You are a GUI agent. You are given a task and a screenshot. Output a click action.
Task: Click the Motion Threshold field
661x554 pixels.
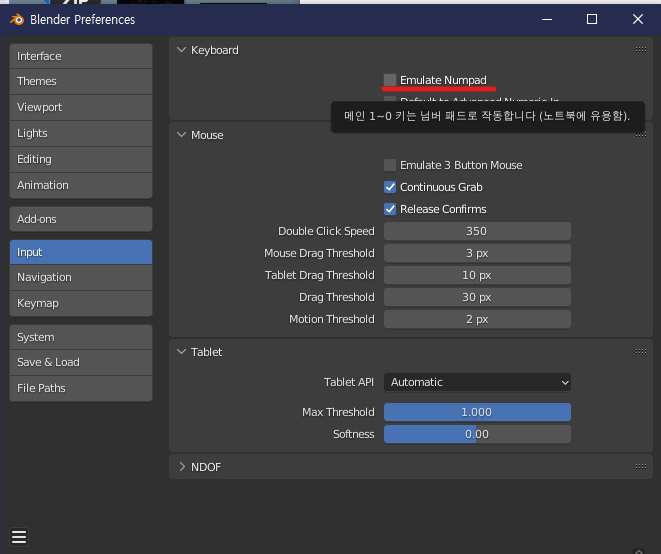pyautogui.click(x=477, y=319)
